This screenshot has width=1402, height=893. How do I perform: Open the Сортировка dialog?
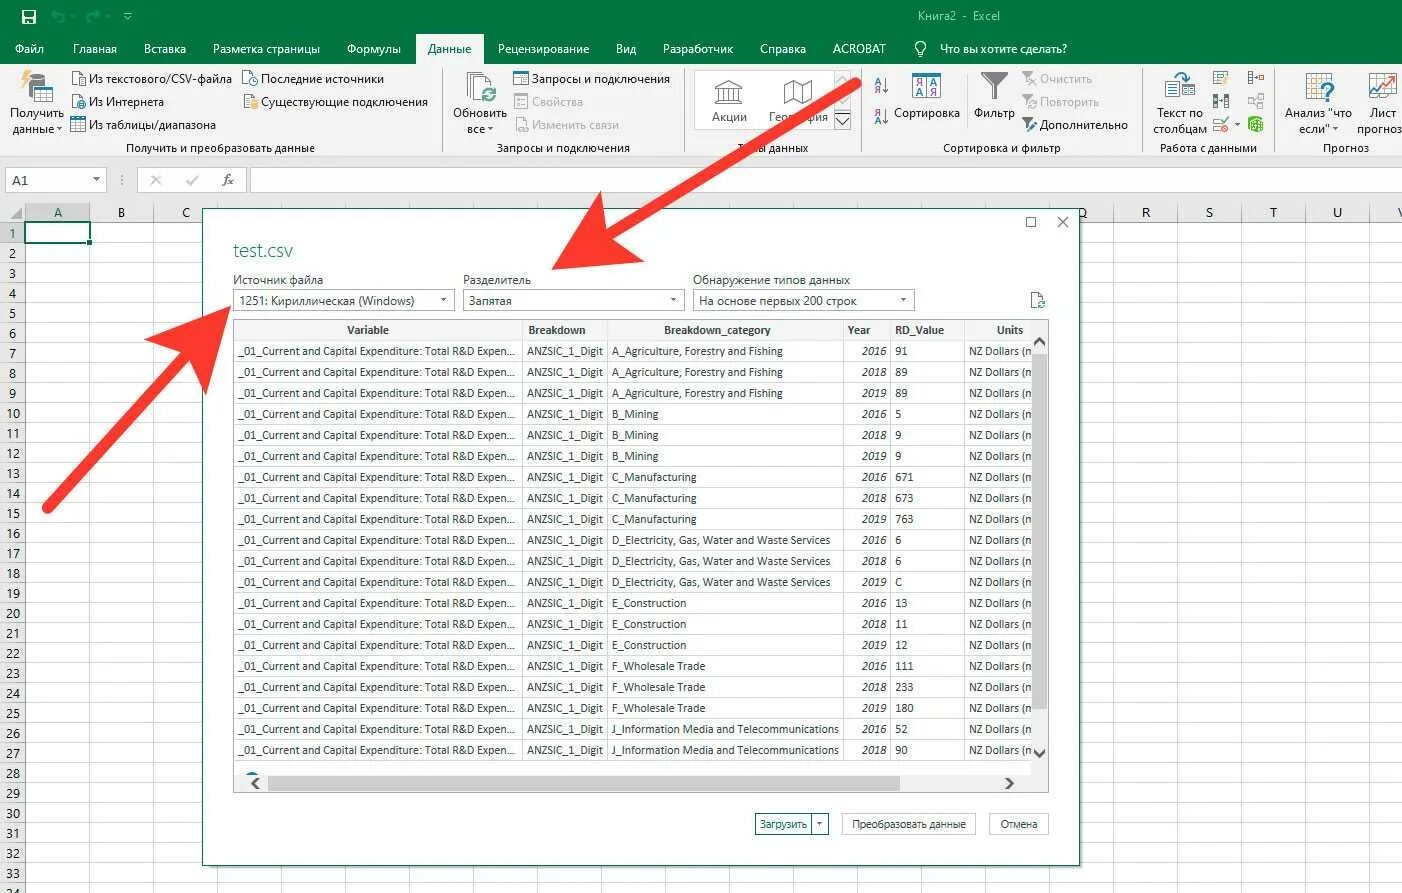tap(927, 98)
